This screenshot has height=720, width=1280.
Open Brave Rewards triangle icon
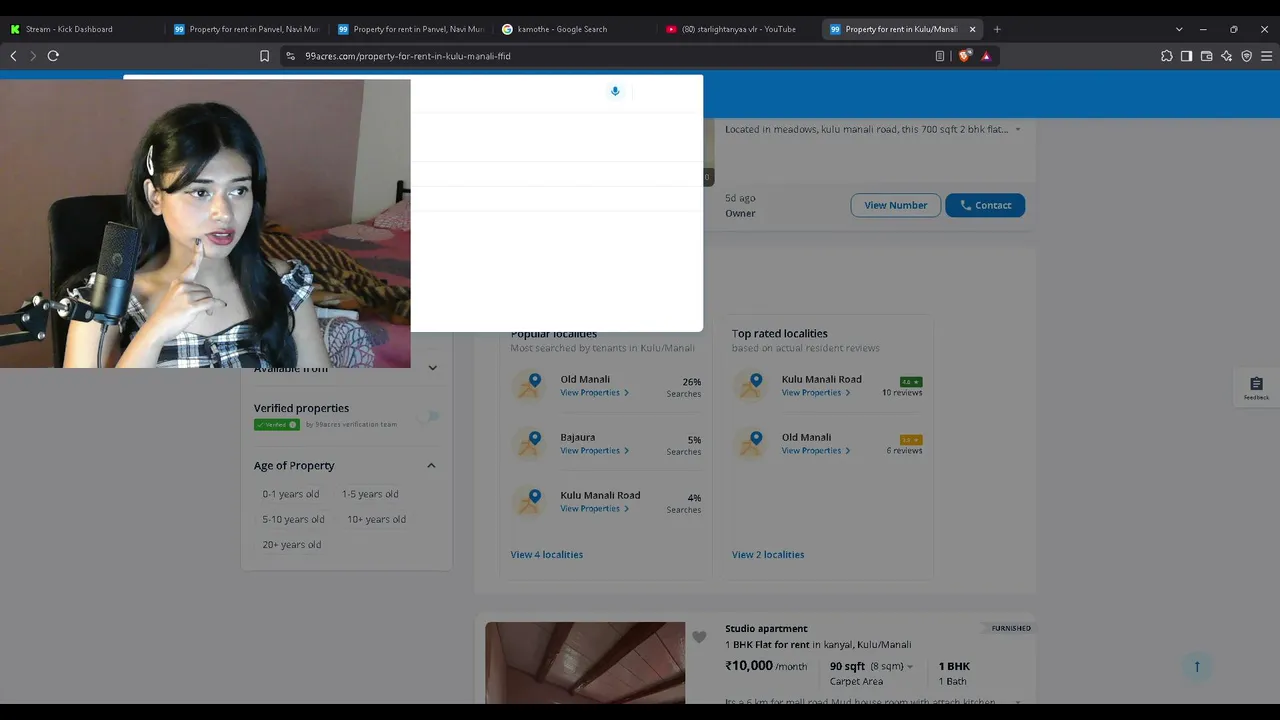click(x=986, y=56)
